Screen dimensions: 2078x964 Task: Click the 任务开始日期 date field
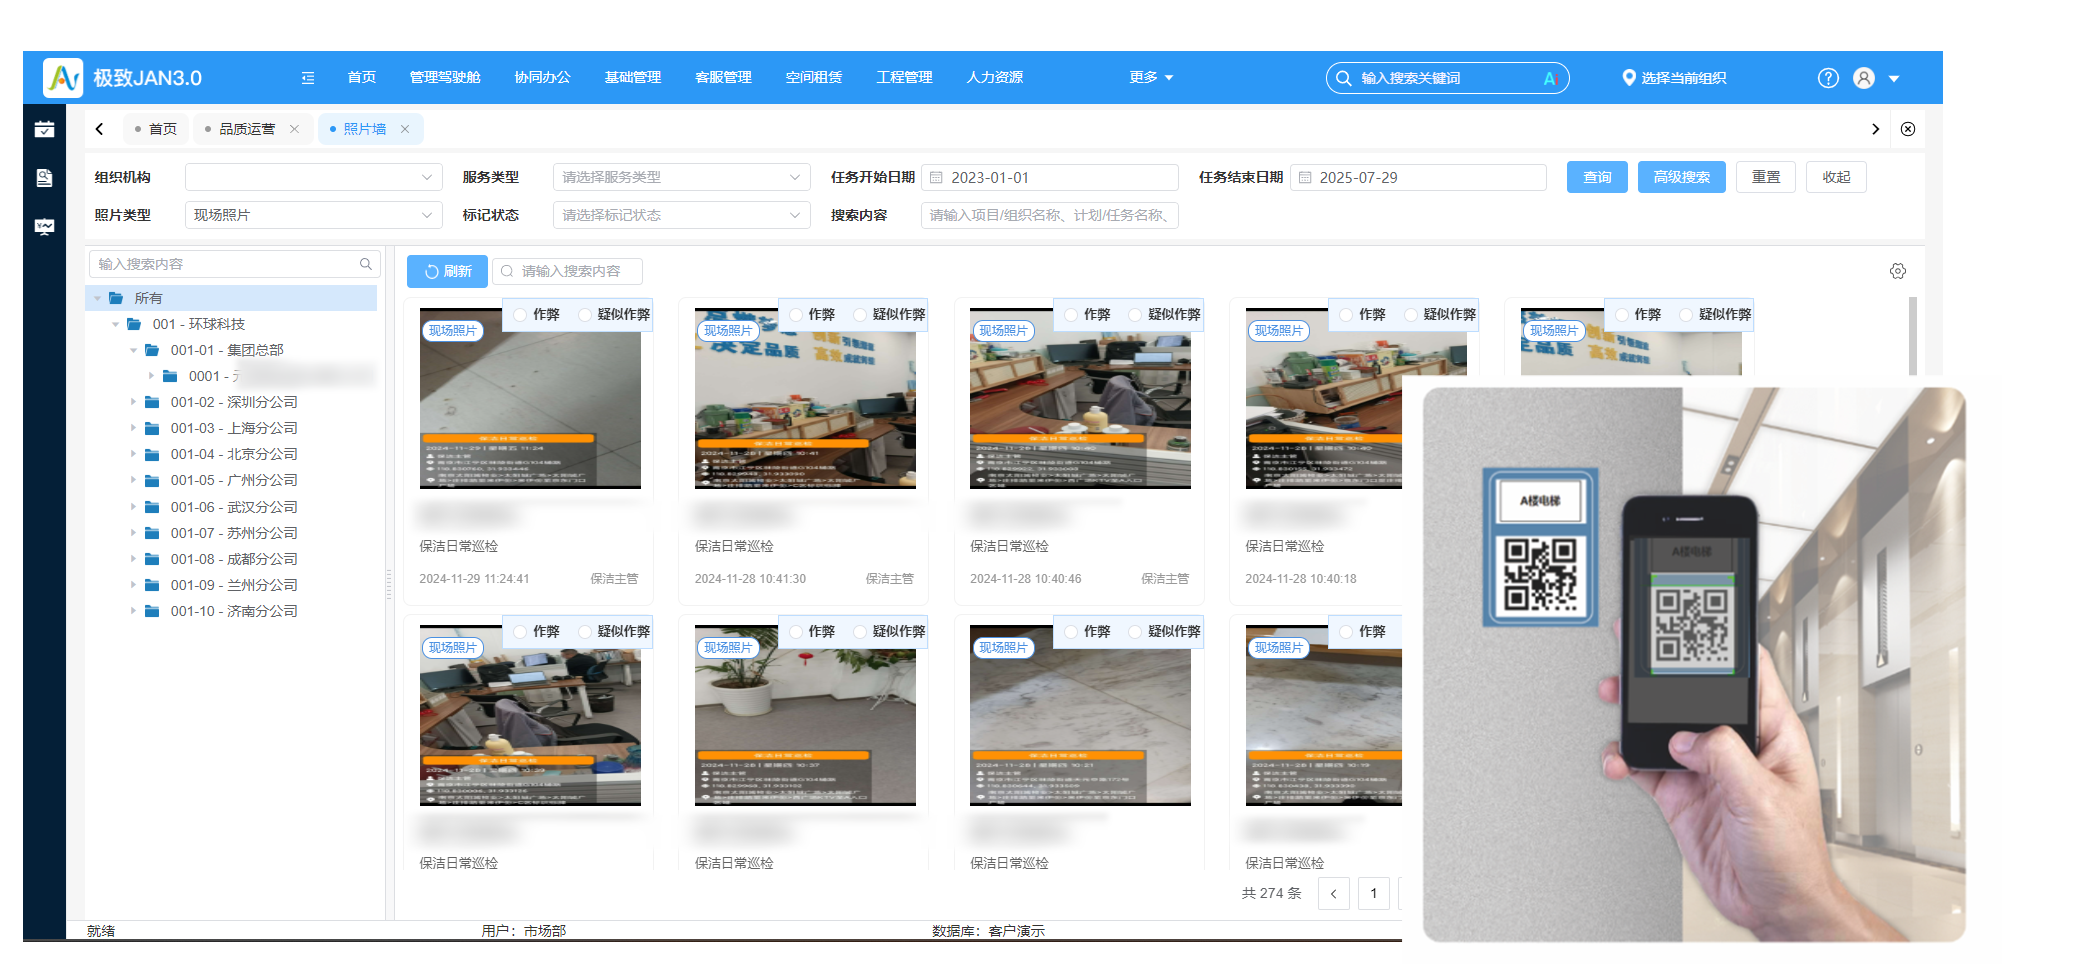(1049, 177)
